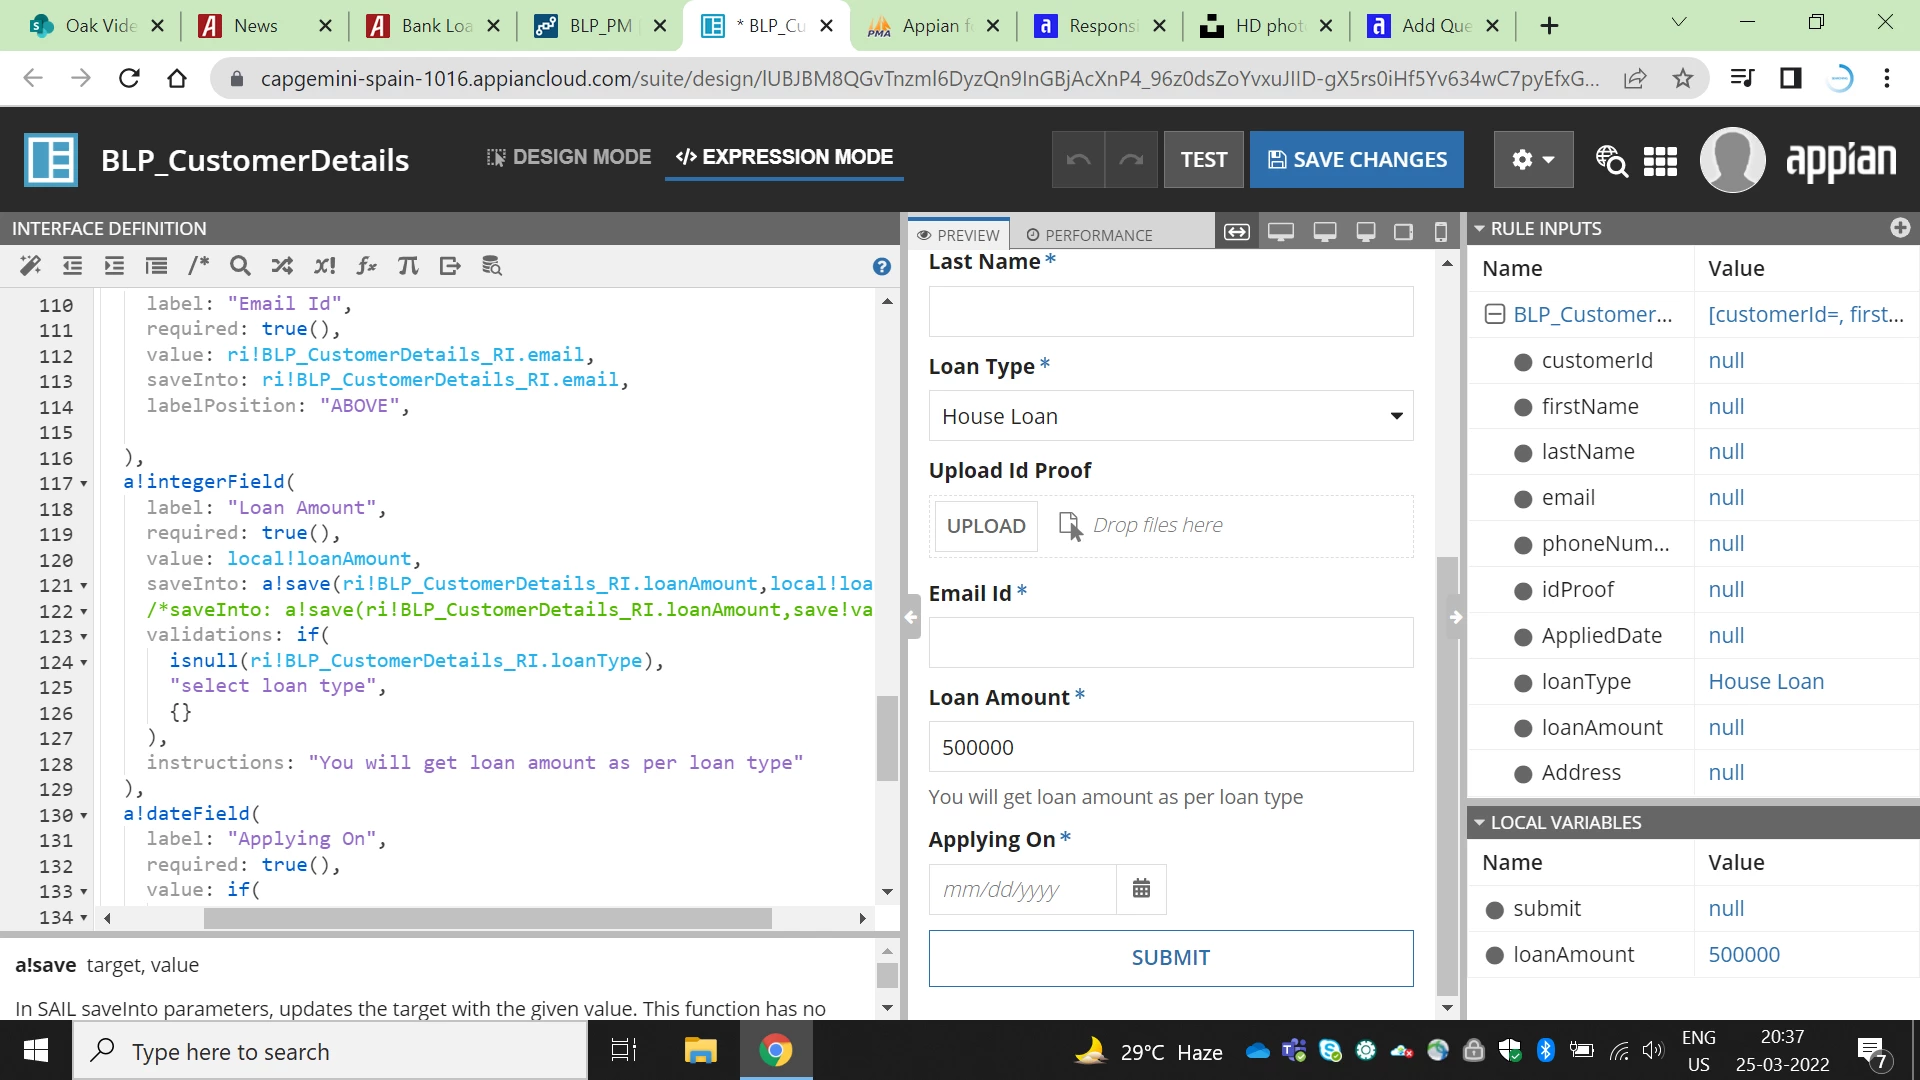Click the browser address bar
This screenshot has height=1080, width=1920.
coord(930,78)
